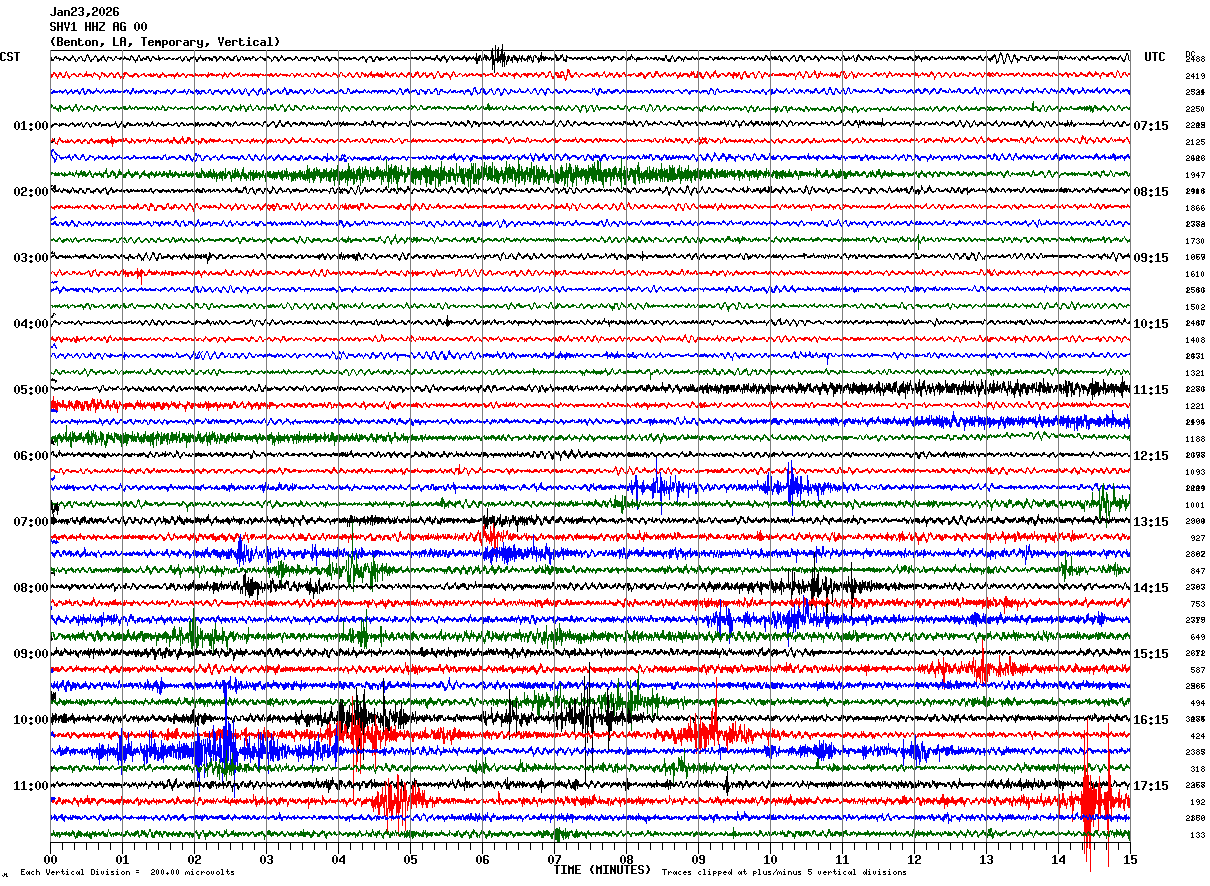The image size is (1210, 886).
Task: Click DC offset value 133
Action: click(x=1197, y=836)
